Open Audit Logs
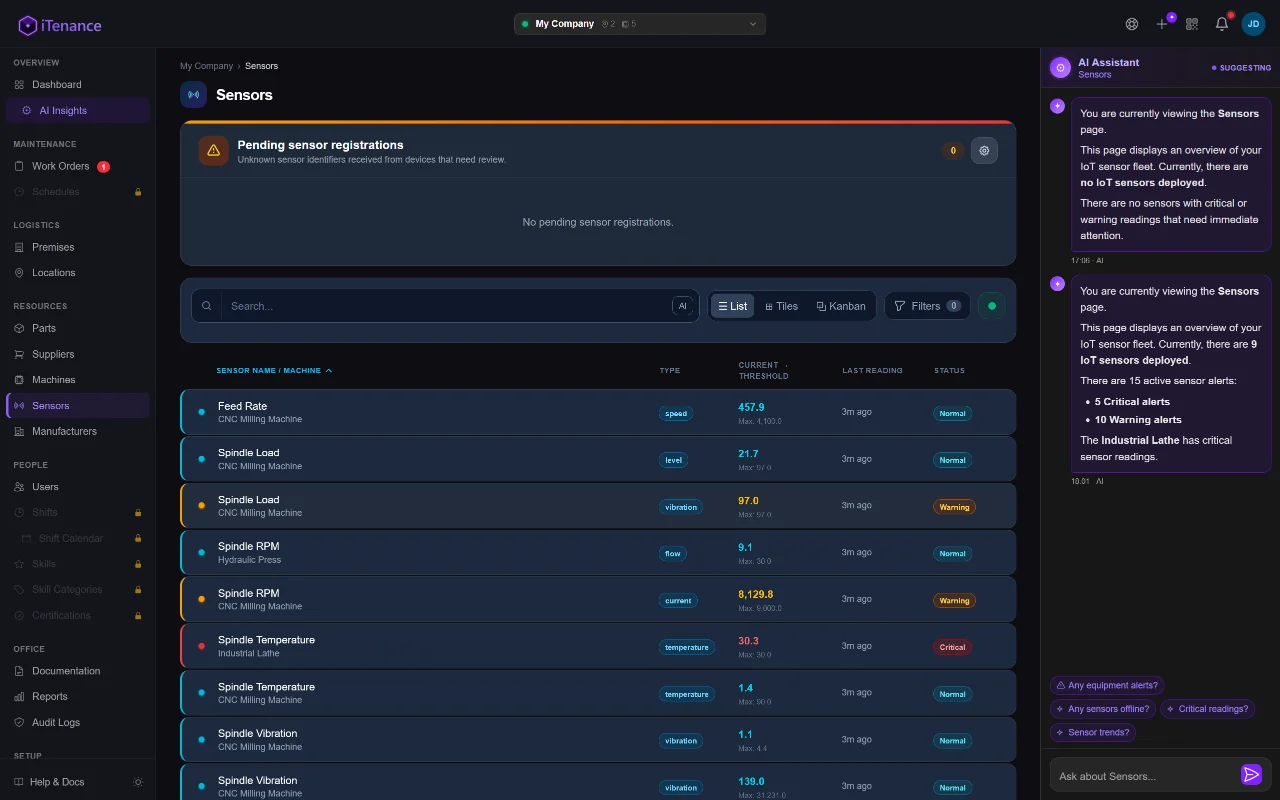 coord(78,722)
